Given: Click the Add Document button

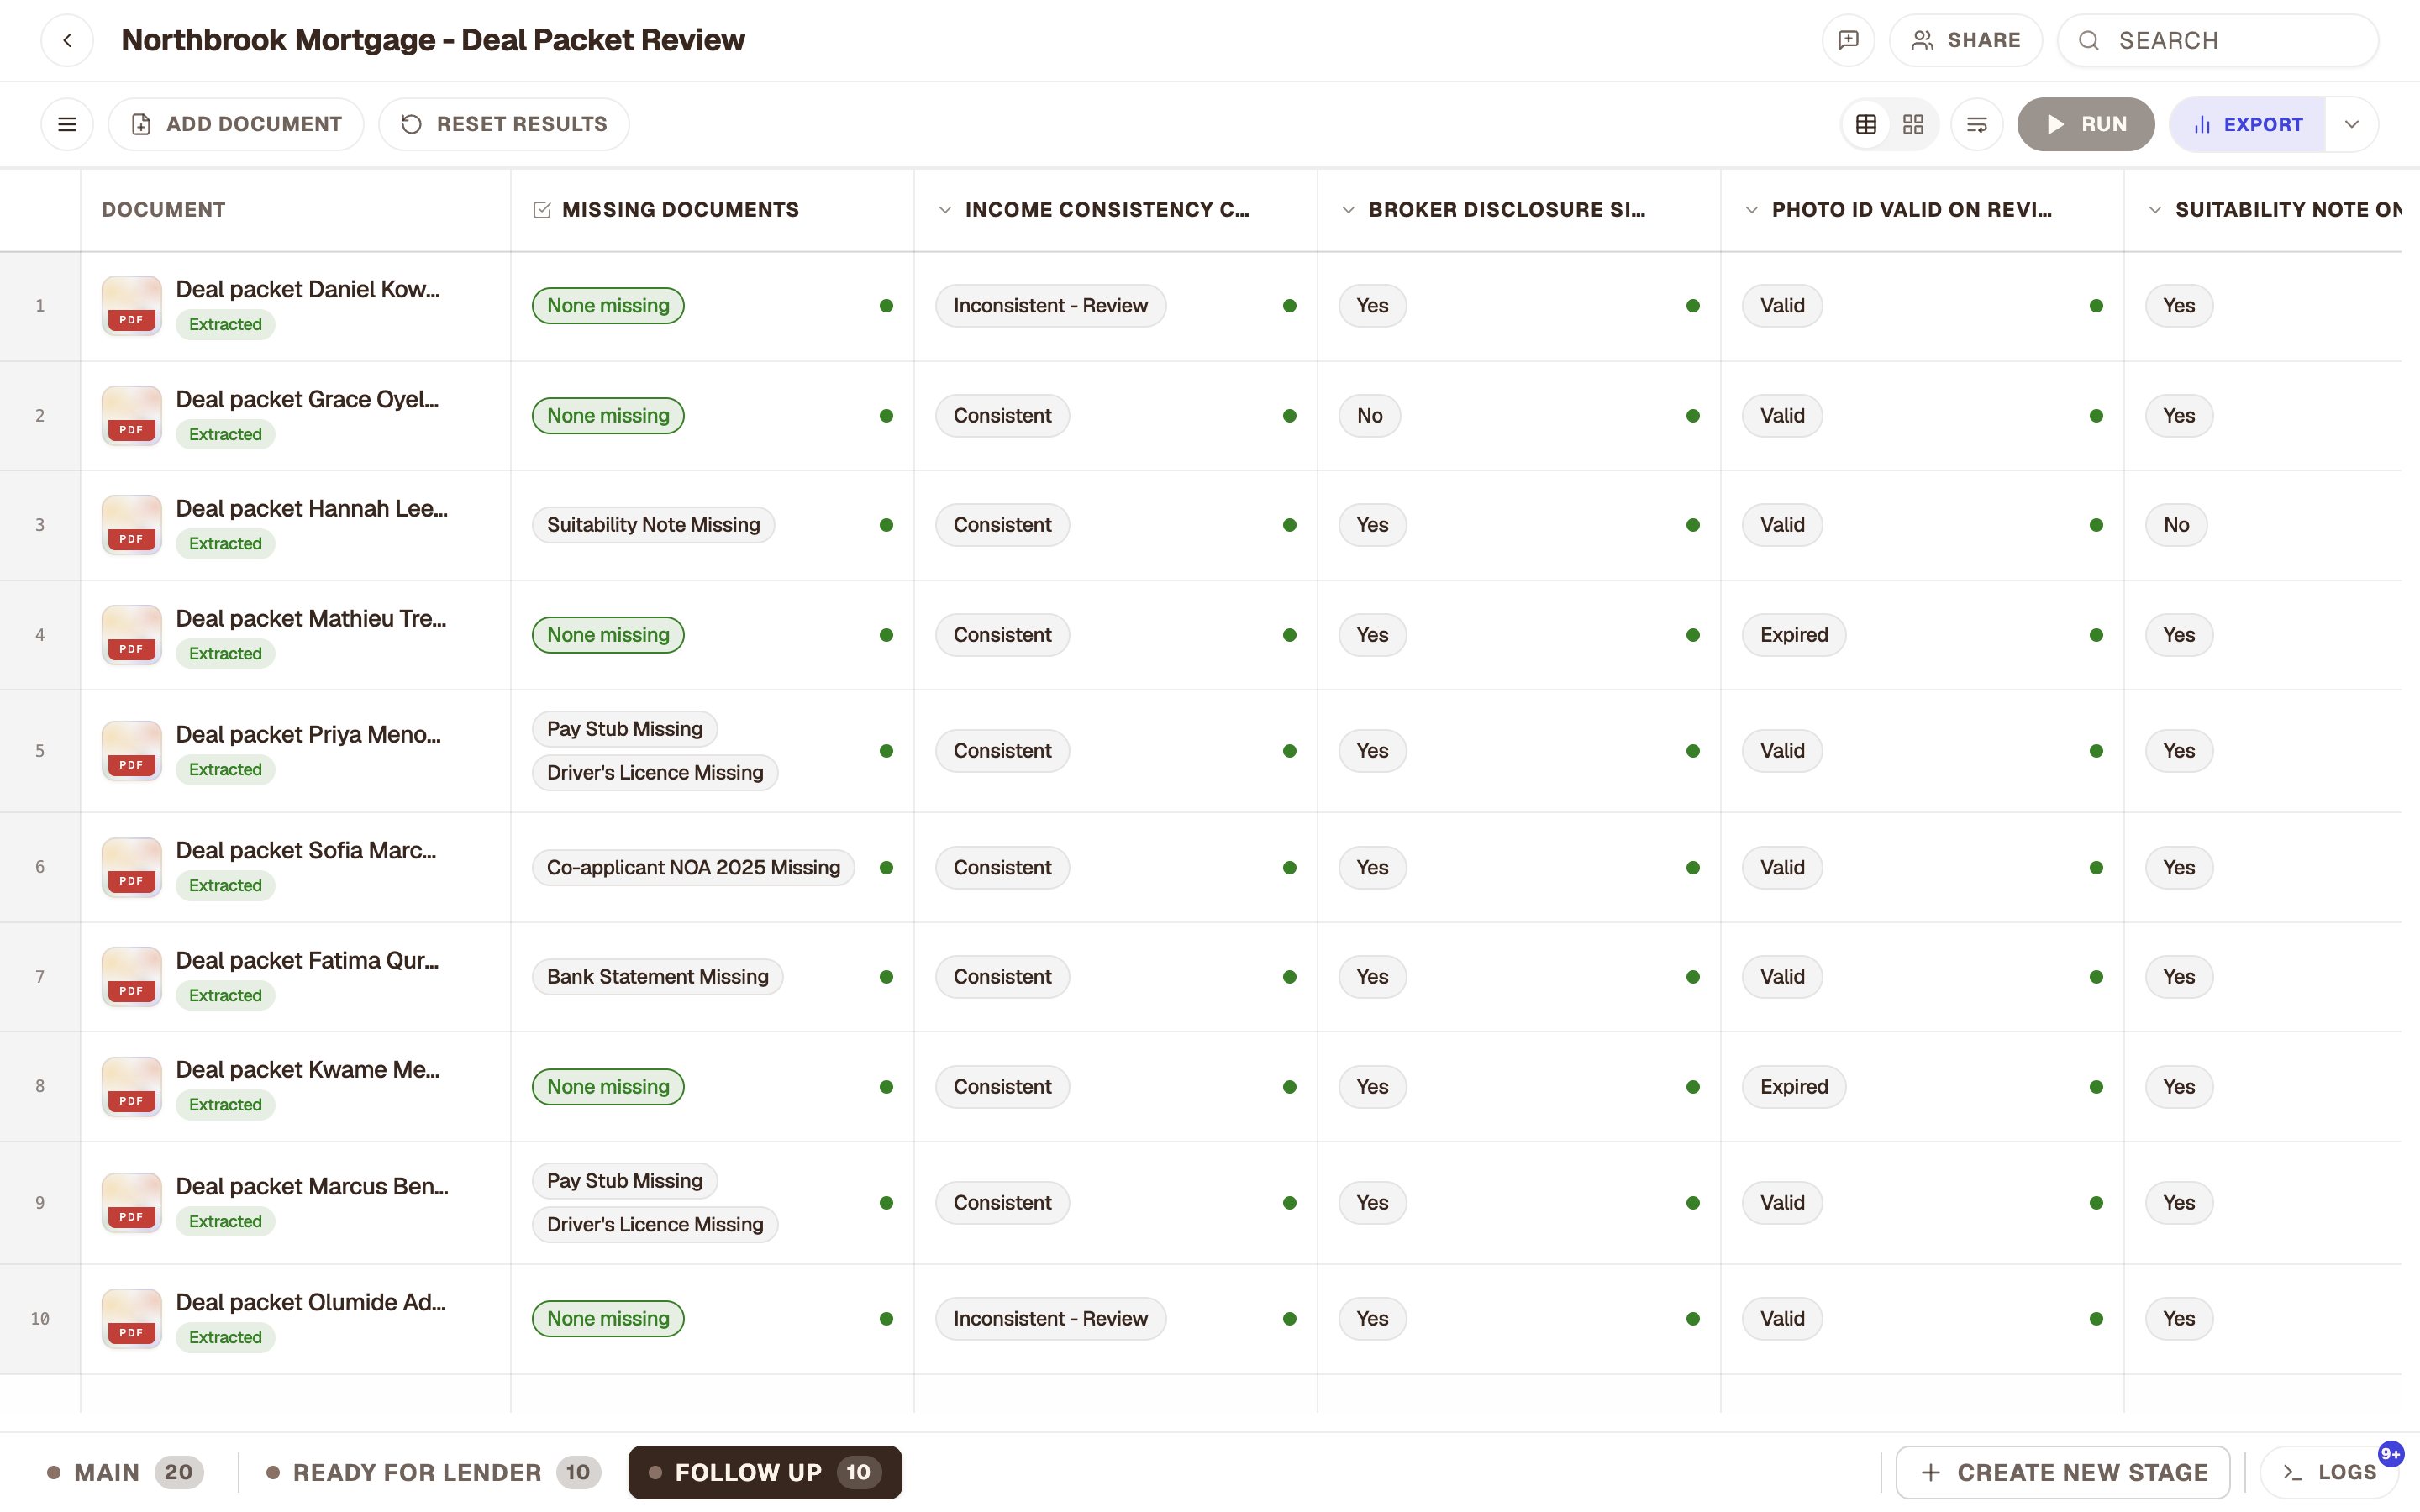Looking at the screenshot, I should [236, 124].
